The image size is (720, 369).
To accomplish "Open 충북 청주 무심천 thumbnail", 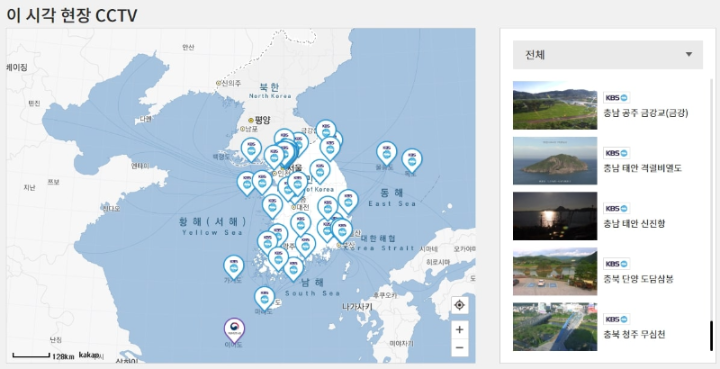I will point(555,326).
